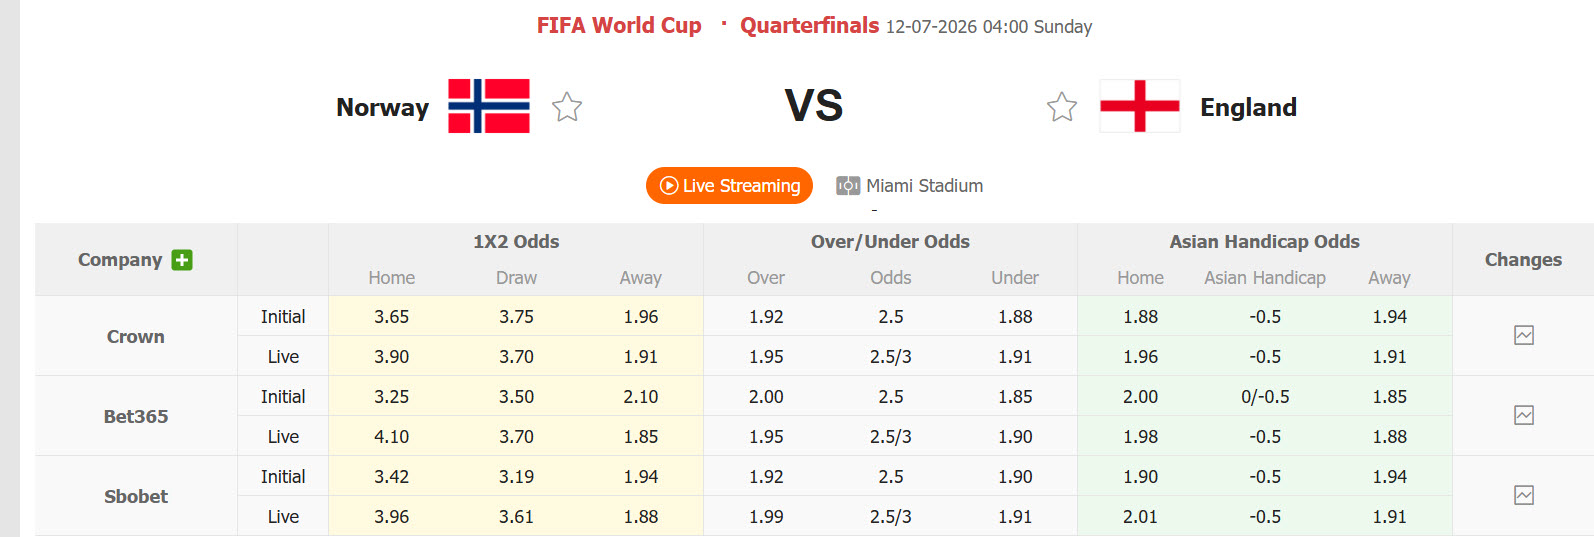Click the Crown company name
1594x537 pixels.
[136, 337]
